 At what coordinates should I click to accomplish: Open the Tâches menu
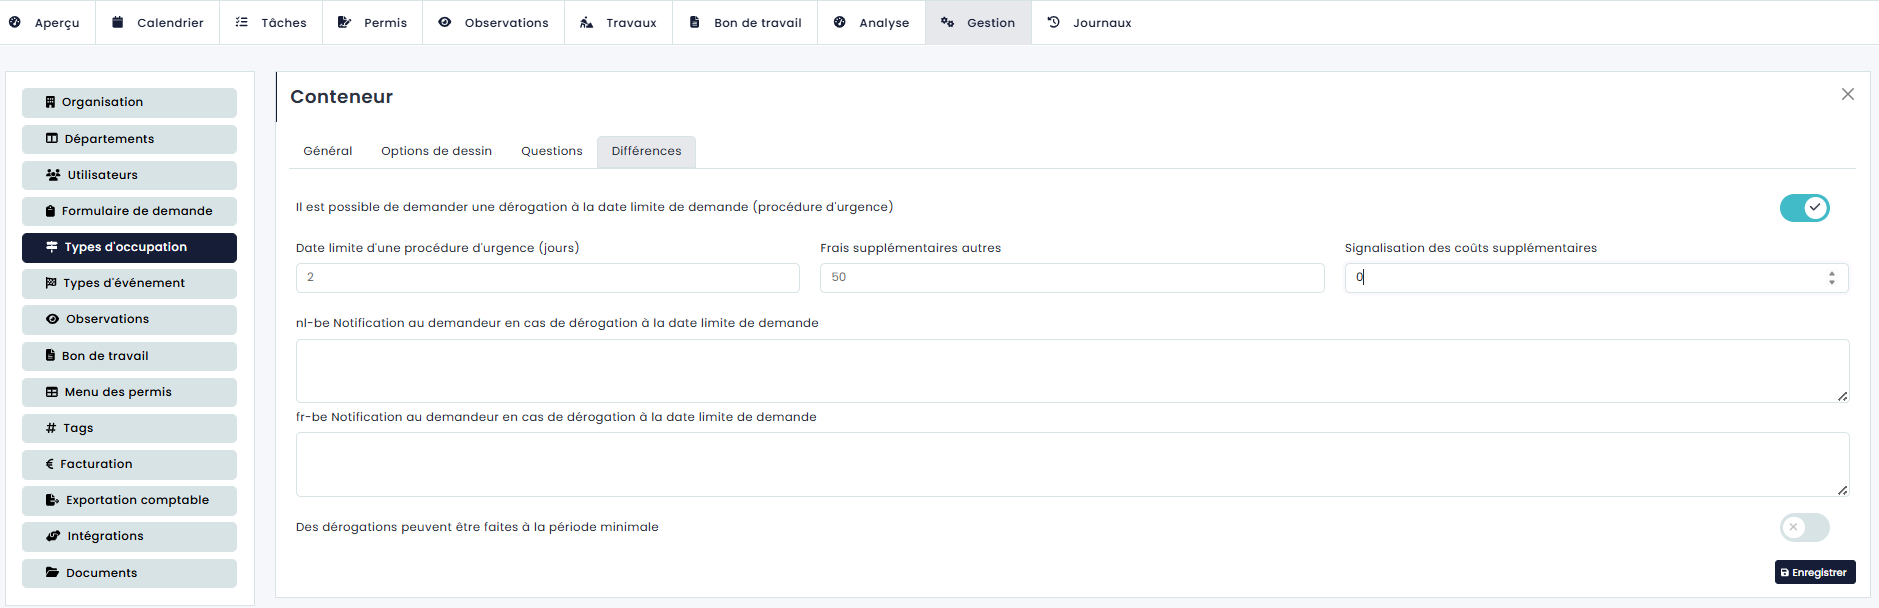[271, 22]
